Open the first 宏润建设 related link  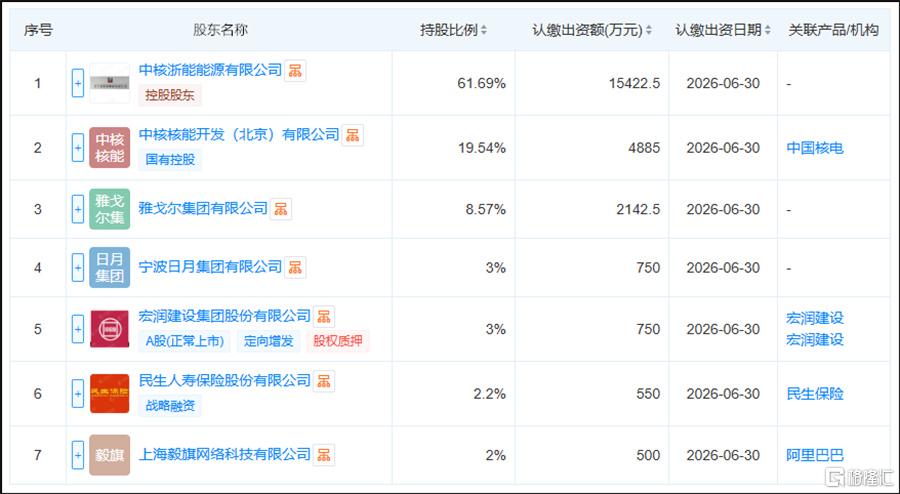tap(814, 318)
